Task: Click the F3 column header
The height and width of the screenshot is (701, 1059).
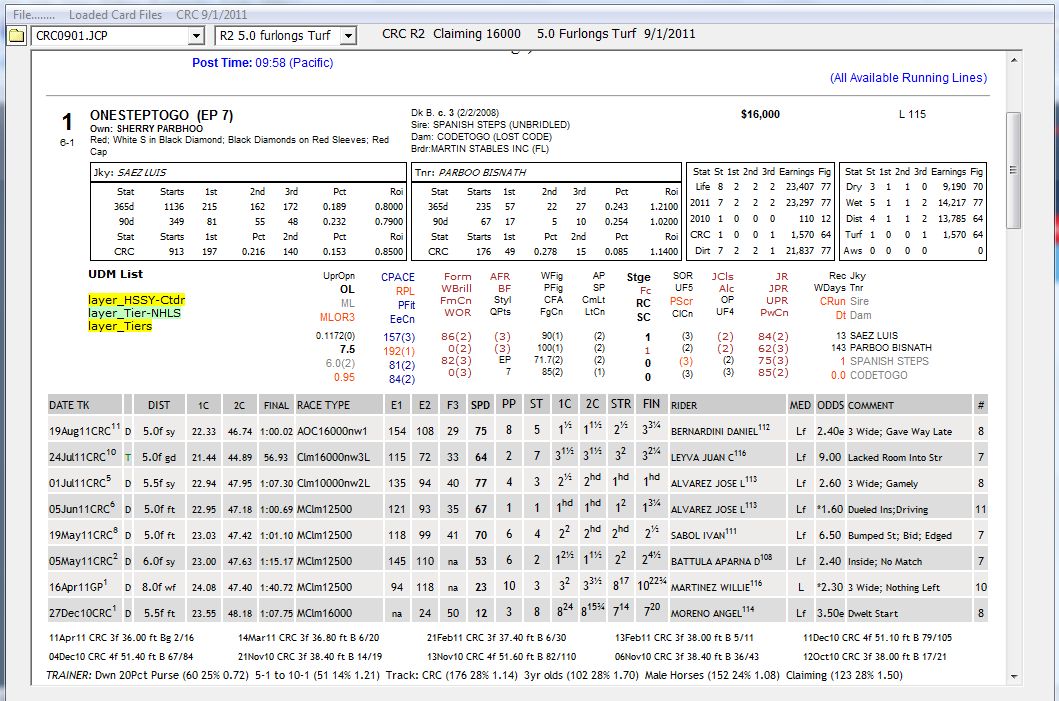Action: pyautogui.click(x=453, y=405)
